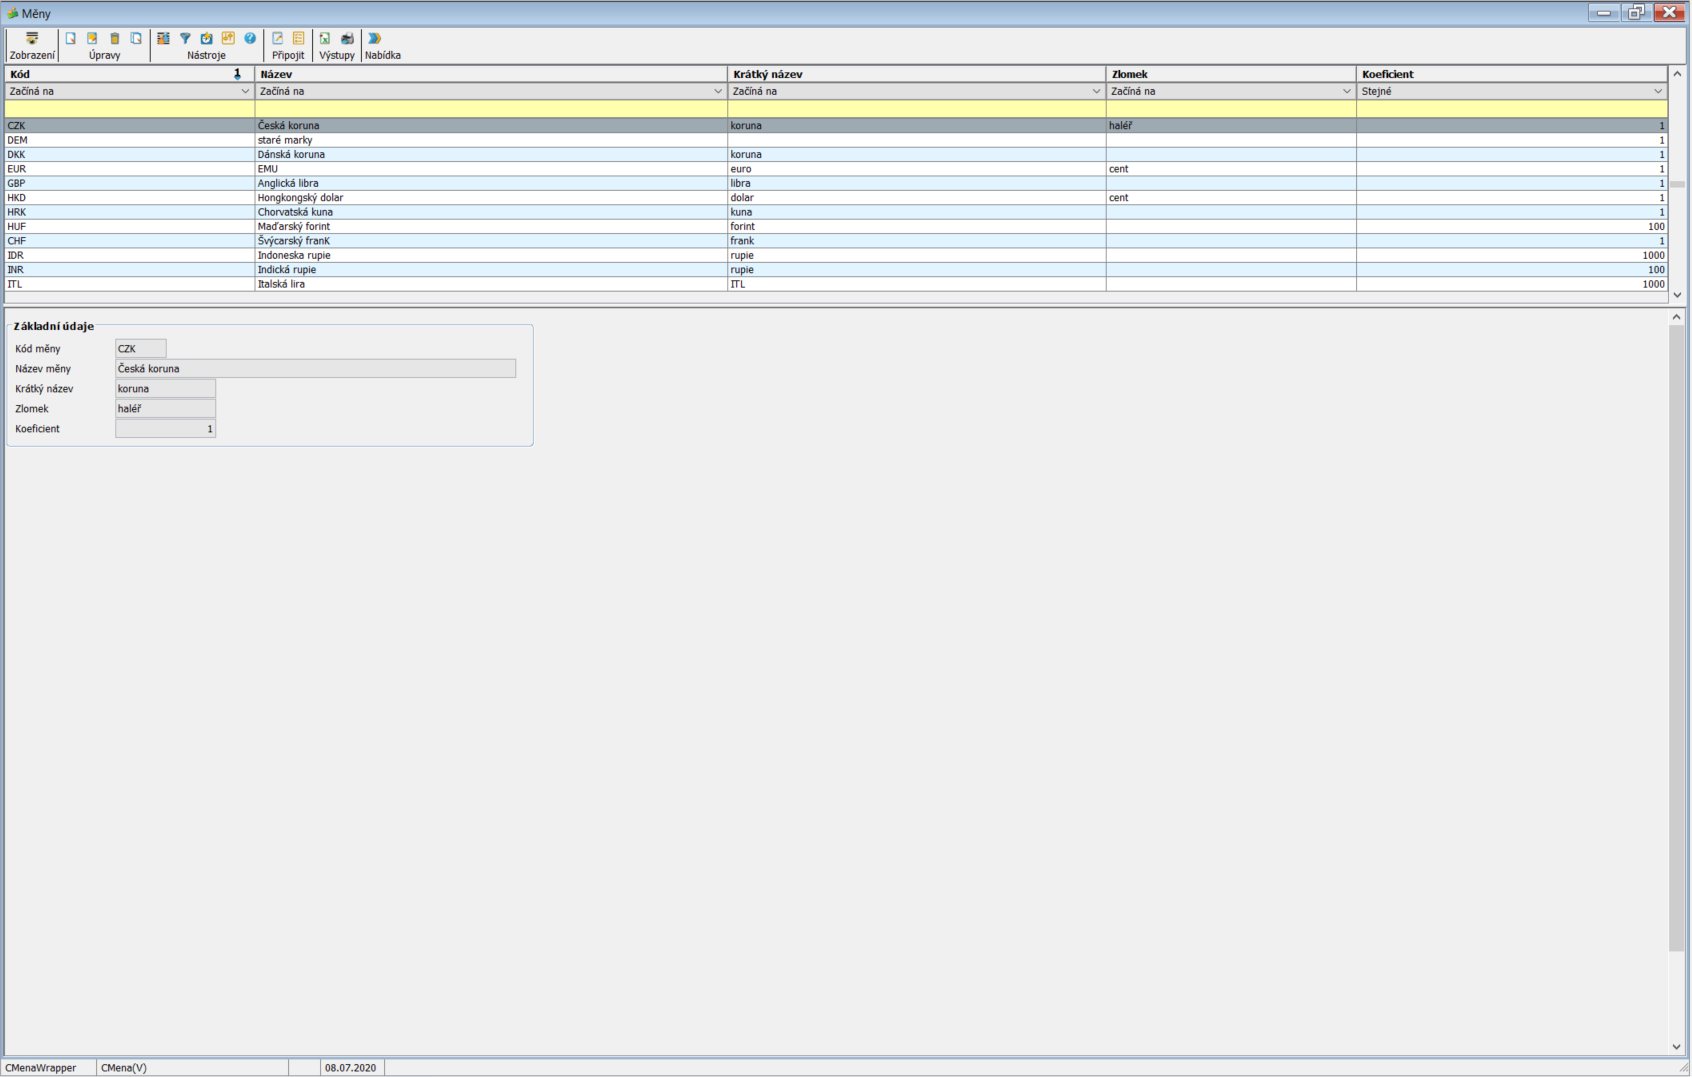Open help with the question mark icon
This screenshot has height=1077, width=1692.
tap(250, 39)
